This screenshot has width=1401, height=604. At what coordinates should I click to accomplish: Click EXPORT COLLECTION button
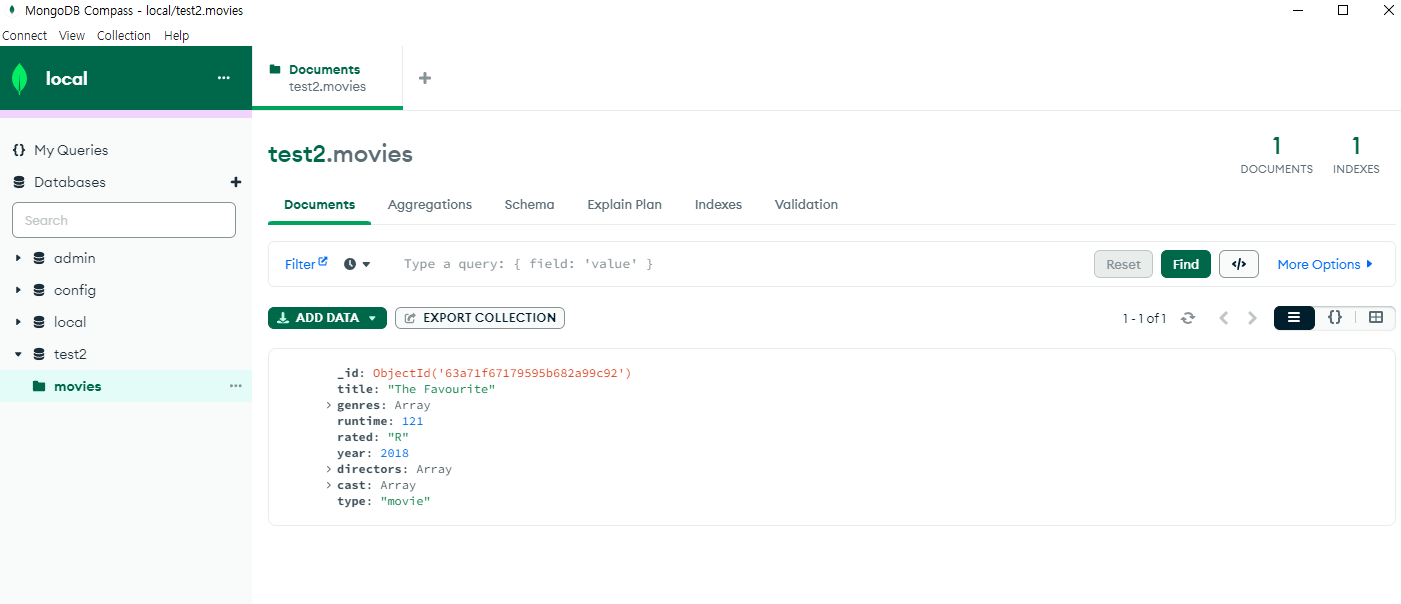(480, 318)
